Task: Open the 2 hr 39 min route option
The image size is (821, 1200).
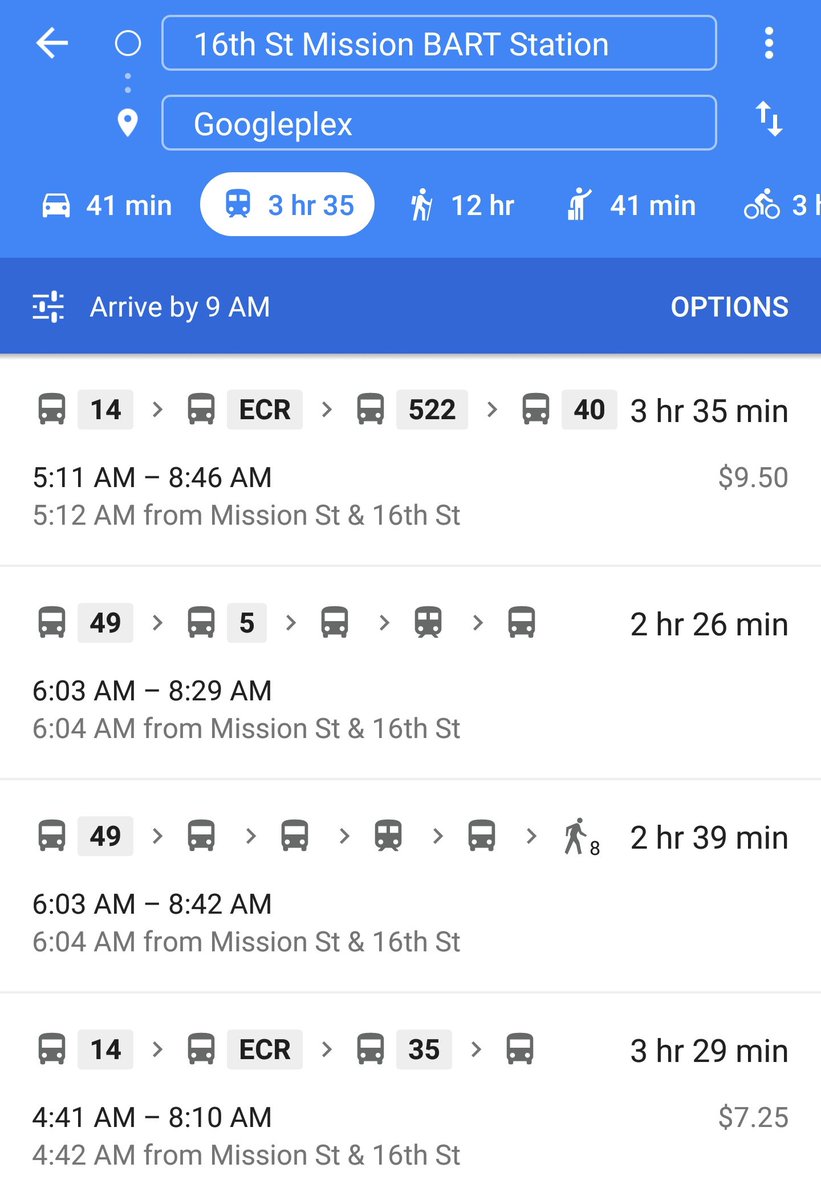Action: tap(410, 886)
